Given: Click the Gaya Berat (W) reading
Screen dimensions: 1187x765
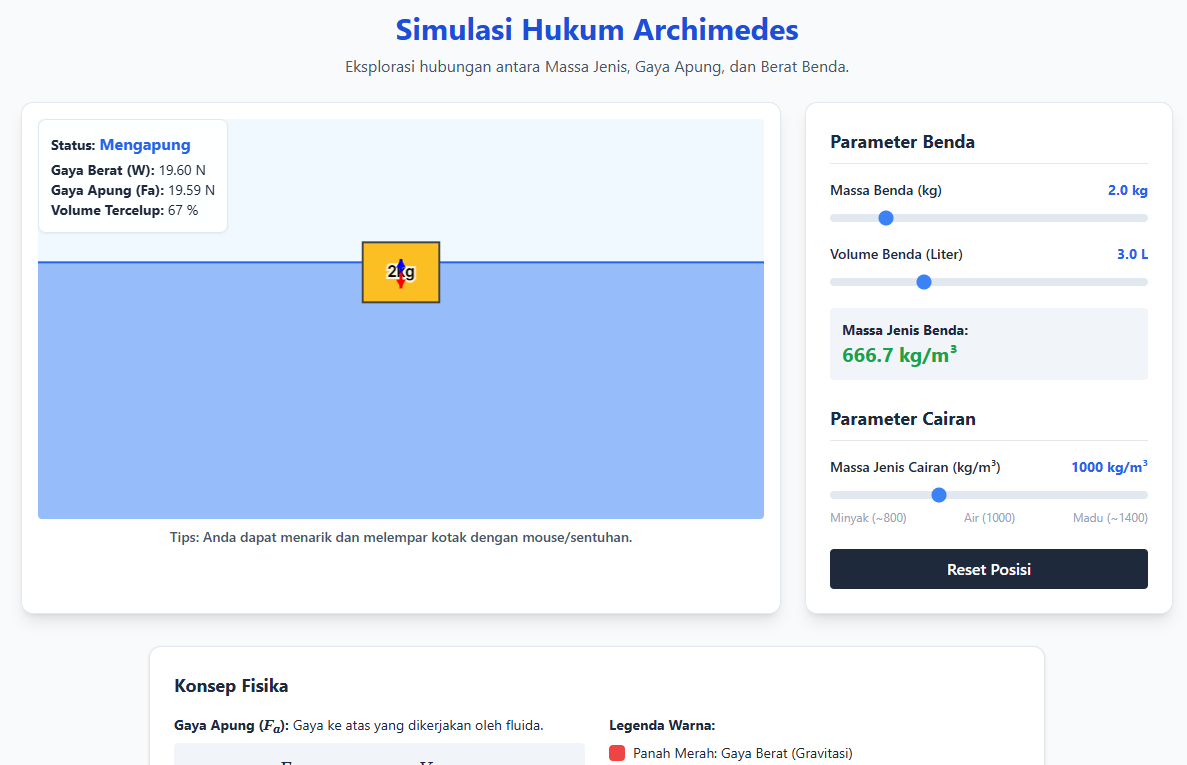Looking at the screenshot, I should pyautogui.click(x=128, y=170).
